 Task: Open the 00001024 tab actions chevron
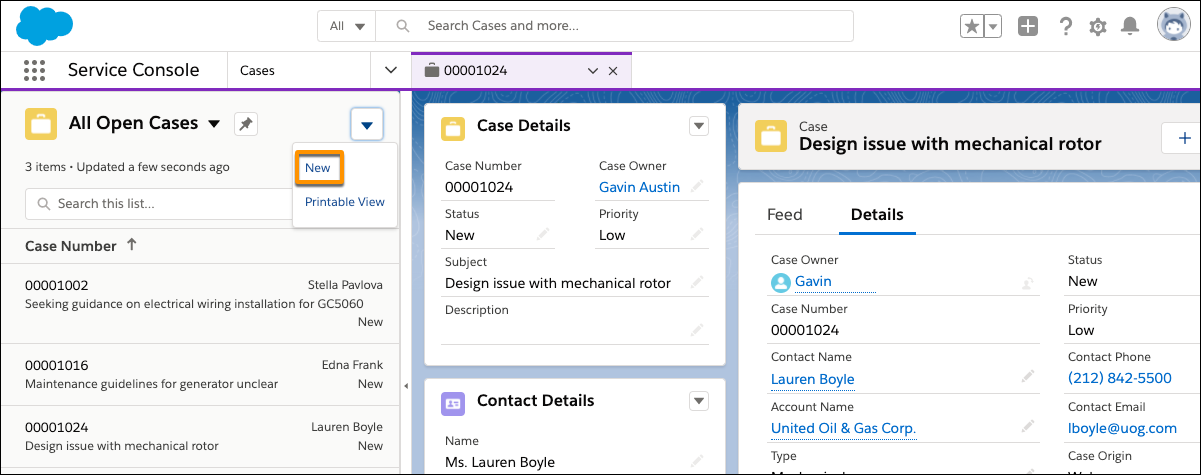click(x=592, y=71)
